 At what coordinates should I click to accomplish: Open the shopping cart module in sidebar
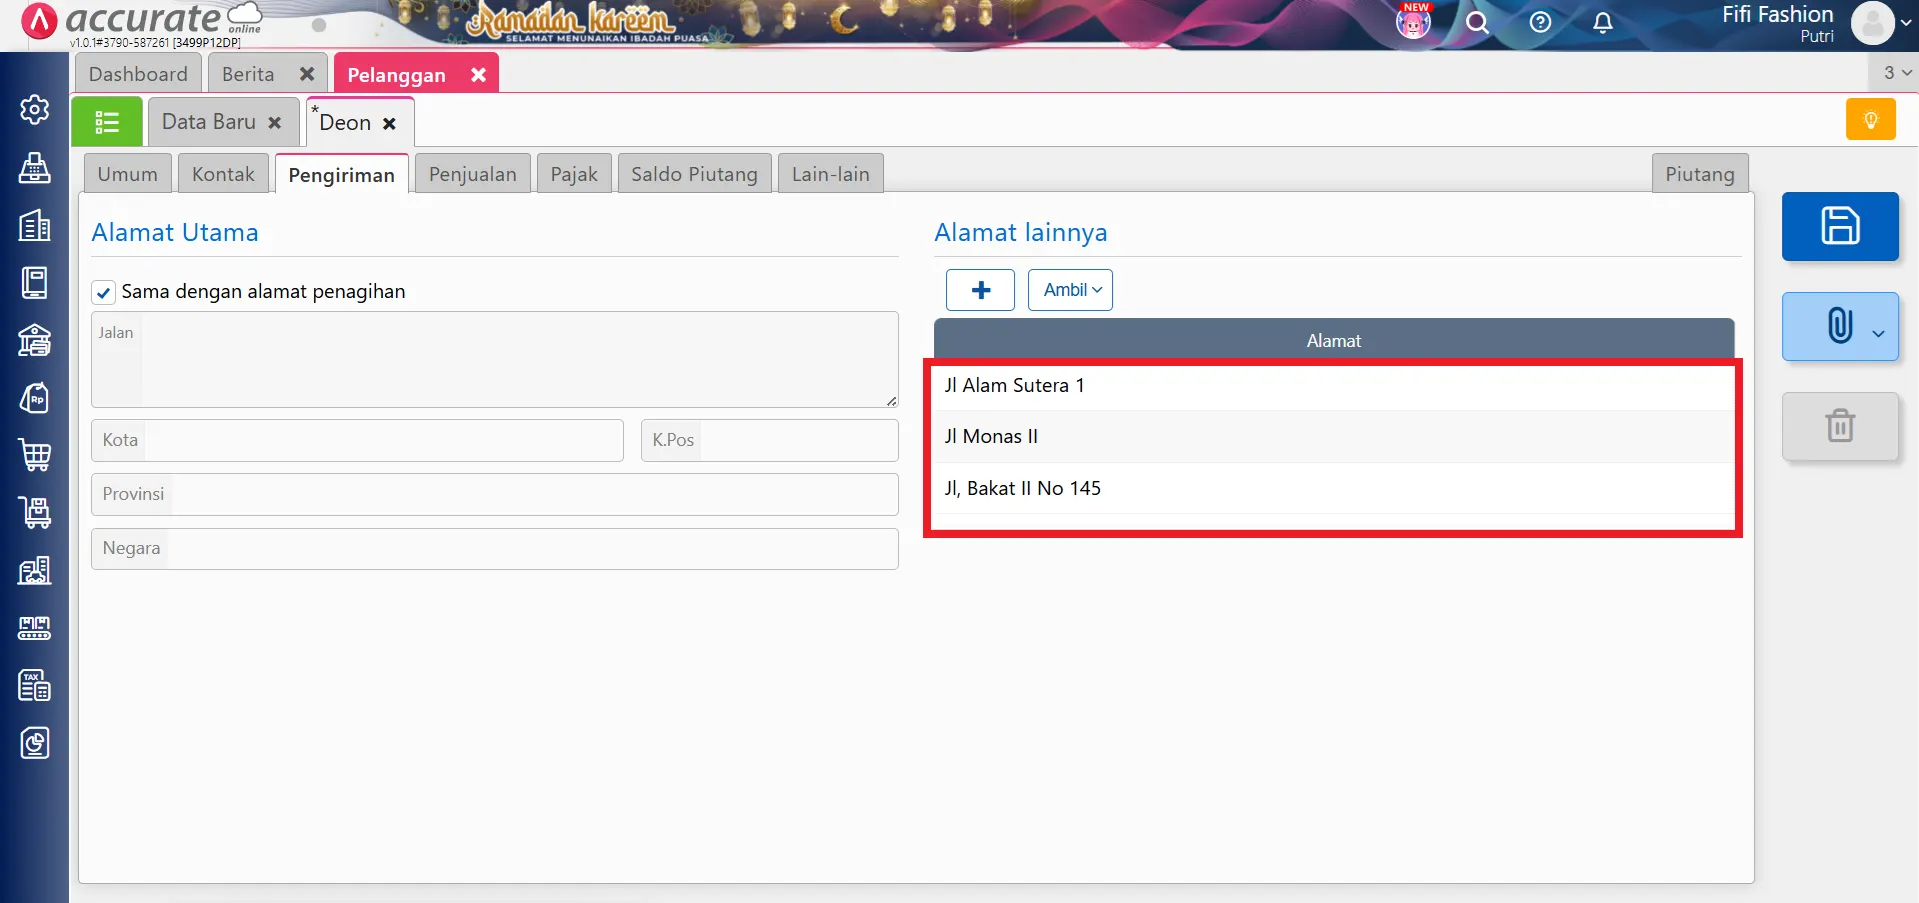35,455
